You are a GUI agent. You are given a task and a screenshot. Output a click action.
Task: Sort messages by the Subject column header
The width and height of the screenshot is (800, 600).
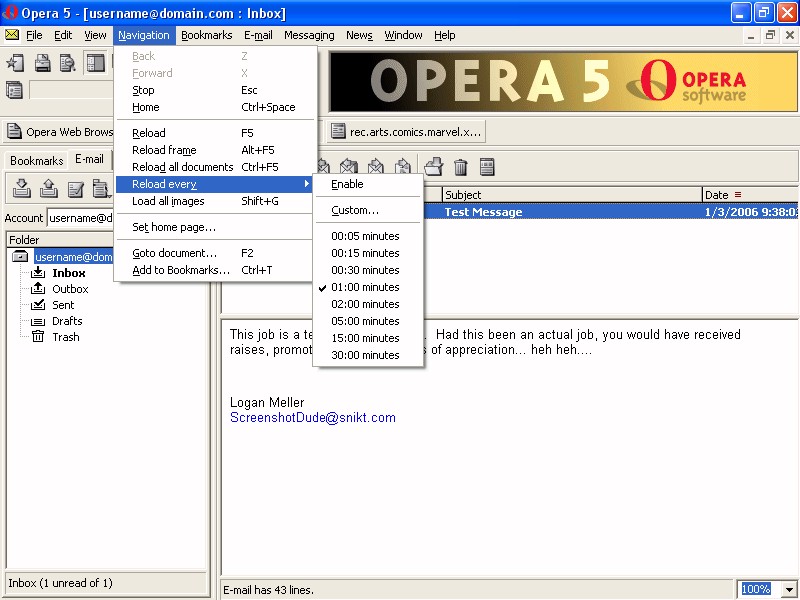coord(572,194)
